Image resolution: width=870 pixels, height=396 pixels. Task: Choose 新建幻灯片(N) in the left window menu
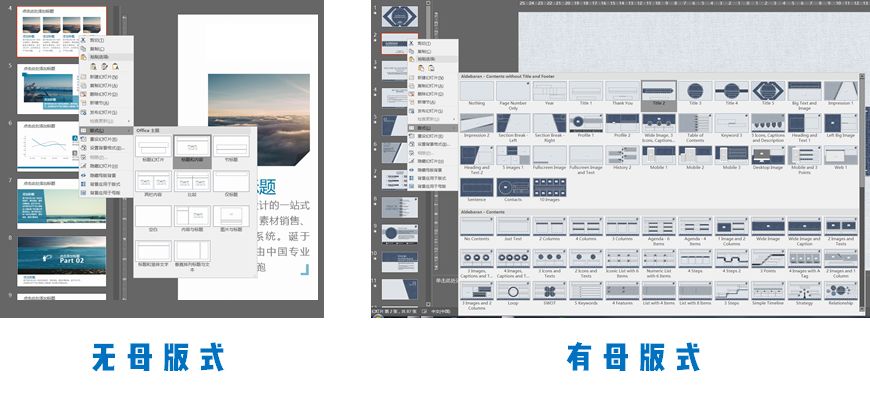pos(107,77)
